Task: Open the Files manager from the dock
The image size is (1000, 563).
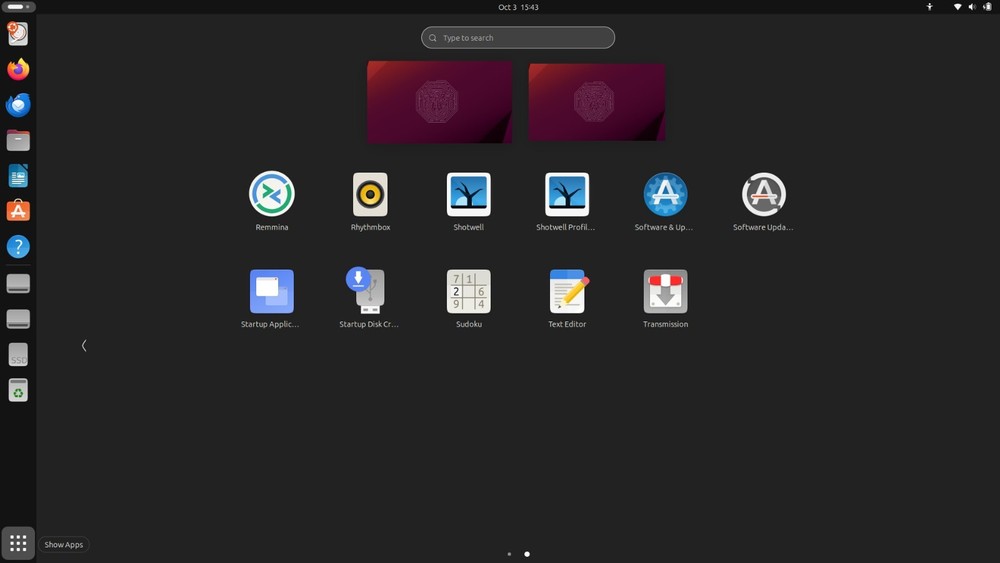Action: click(x=18, y=140)
